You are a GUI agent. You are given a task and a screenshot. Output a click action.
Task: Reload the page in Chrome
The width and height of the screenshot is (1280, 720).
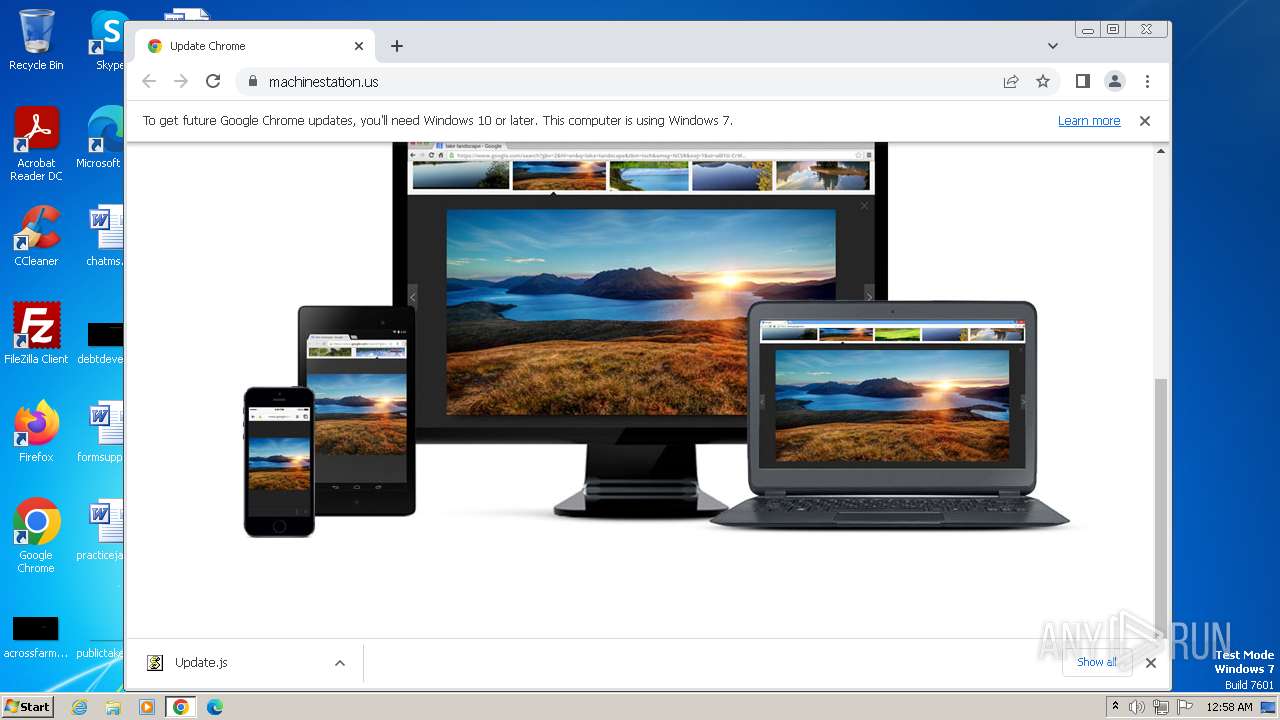coord(213,82)
